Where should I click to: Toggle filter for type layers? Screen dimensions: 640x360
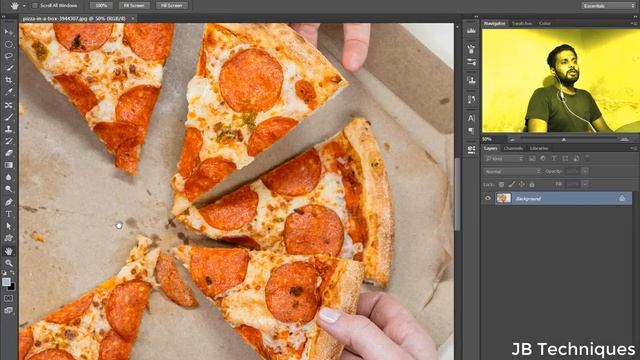(554, 158)
